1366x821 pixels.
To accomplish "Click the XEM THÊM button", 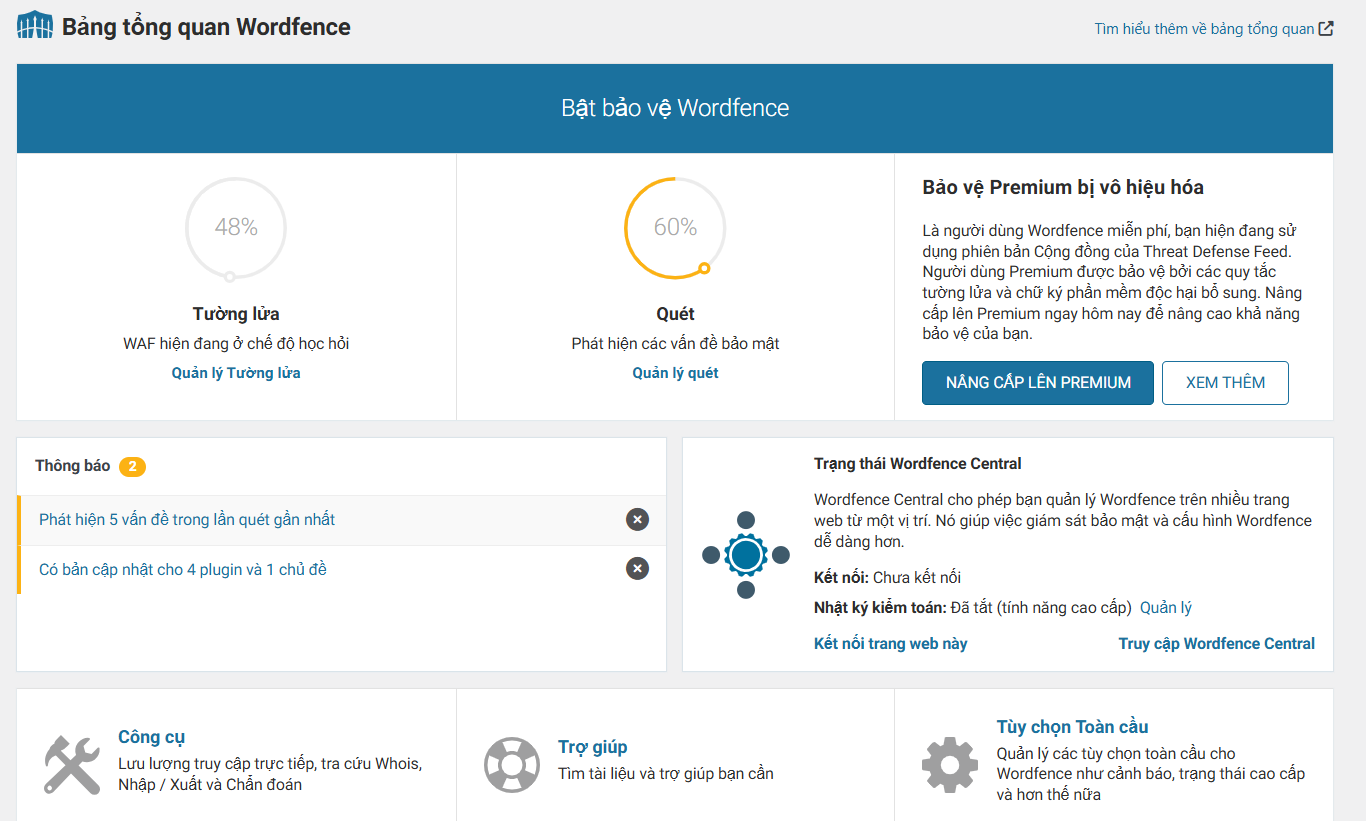I will click(x=1225, y=383).
